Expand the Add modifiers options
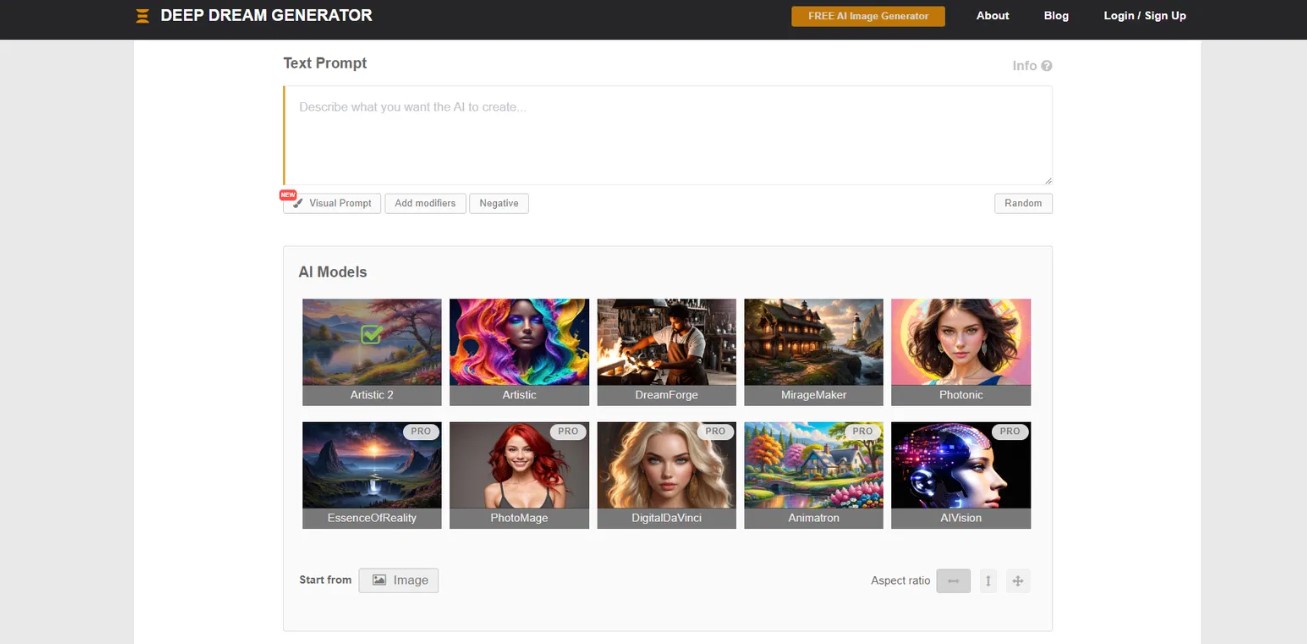This screenshot has width=1307, height=644. pos(425,203)
